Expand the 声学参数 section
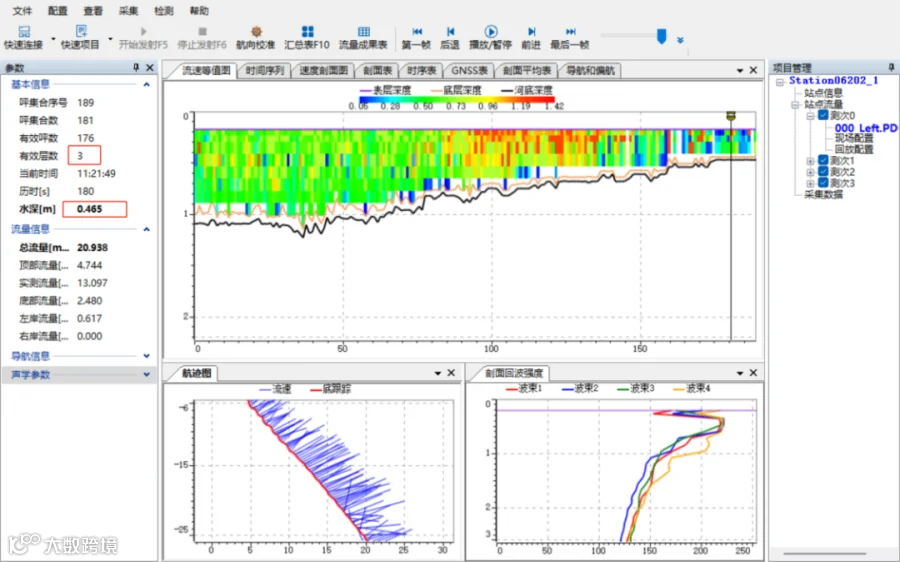 pyautogui.click(x=147, y=375)
